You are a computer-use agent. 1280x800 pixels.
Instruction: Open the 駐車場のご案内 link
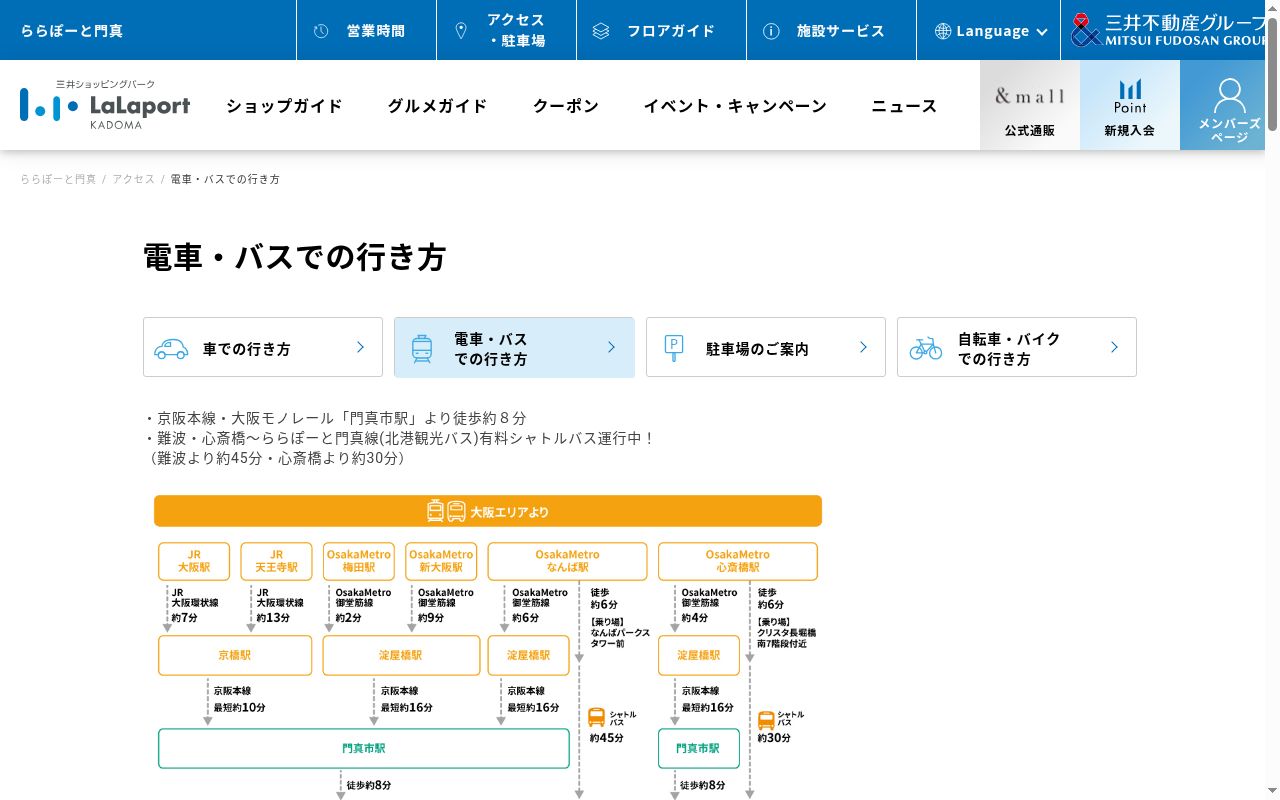coord(766,347)
